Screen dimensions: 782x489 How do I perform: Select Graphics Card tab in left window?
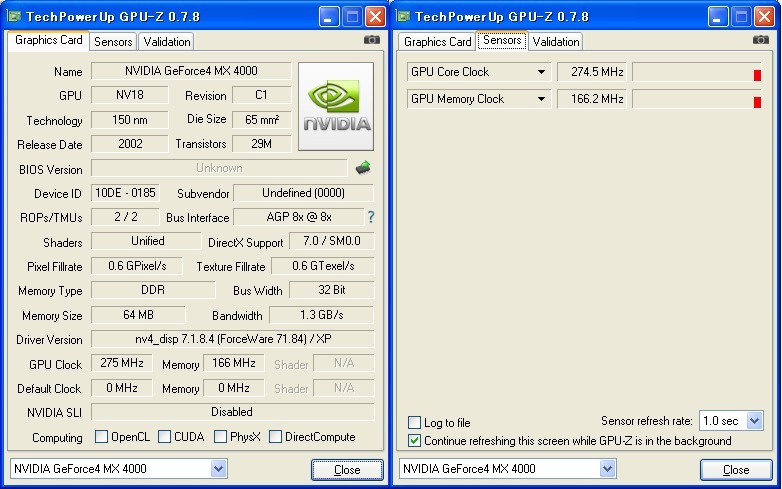(48, 40)
